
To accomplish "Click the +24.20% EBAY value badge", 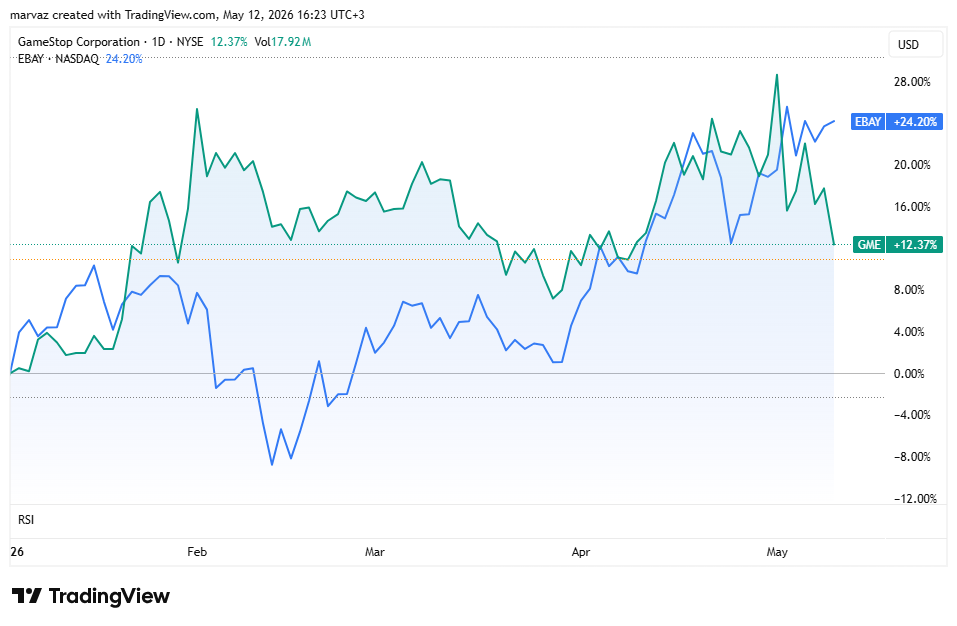I will pyautogui.click(x=914, y=121).
